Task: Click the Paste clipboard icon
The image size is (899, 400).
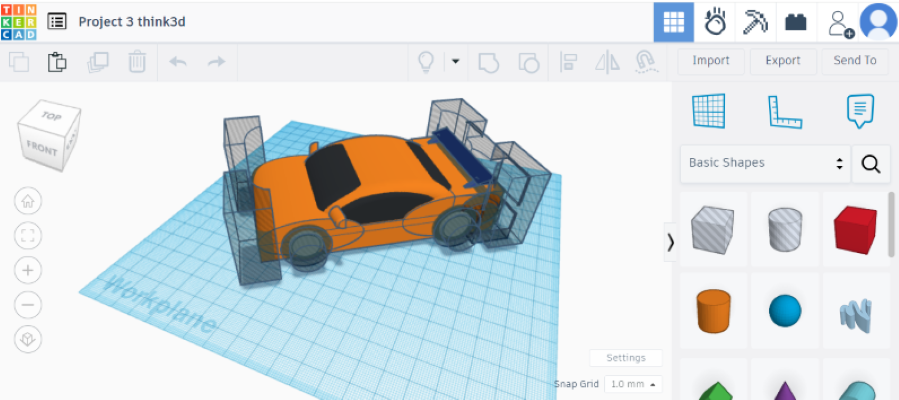Action: click(57, 61)
